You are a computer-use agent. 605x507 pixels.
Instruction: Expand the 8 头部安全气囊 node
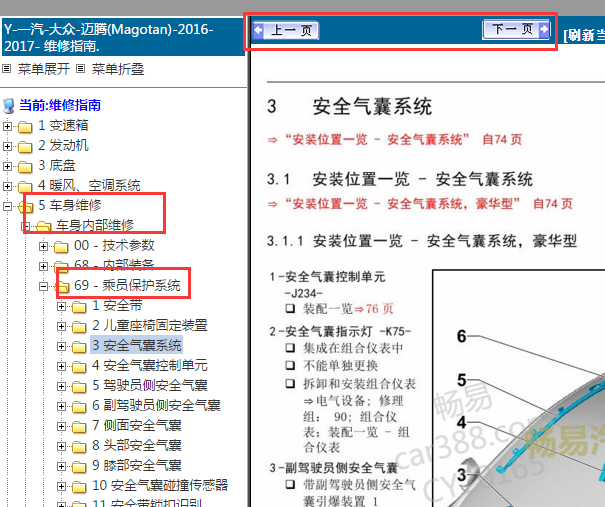click(x=61, y=446)
